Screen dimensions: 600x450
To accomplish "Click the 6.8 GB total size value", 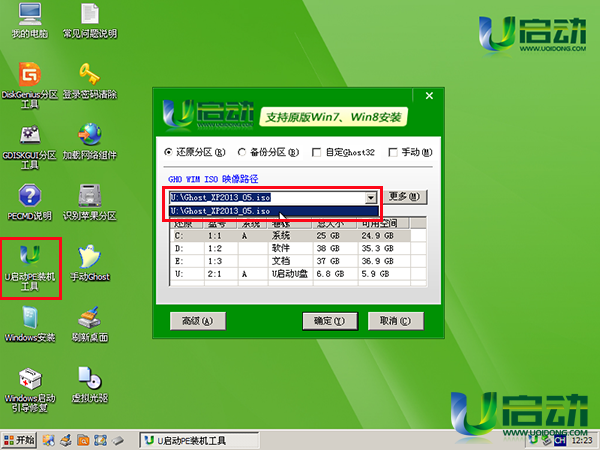I will click(x=330, y=274).
